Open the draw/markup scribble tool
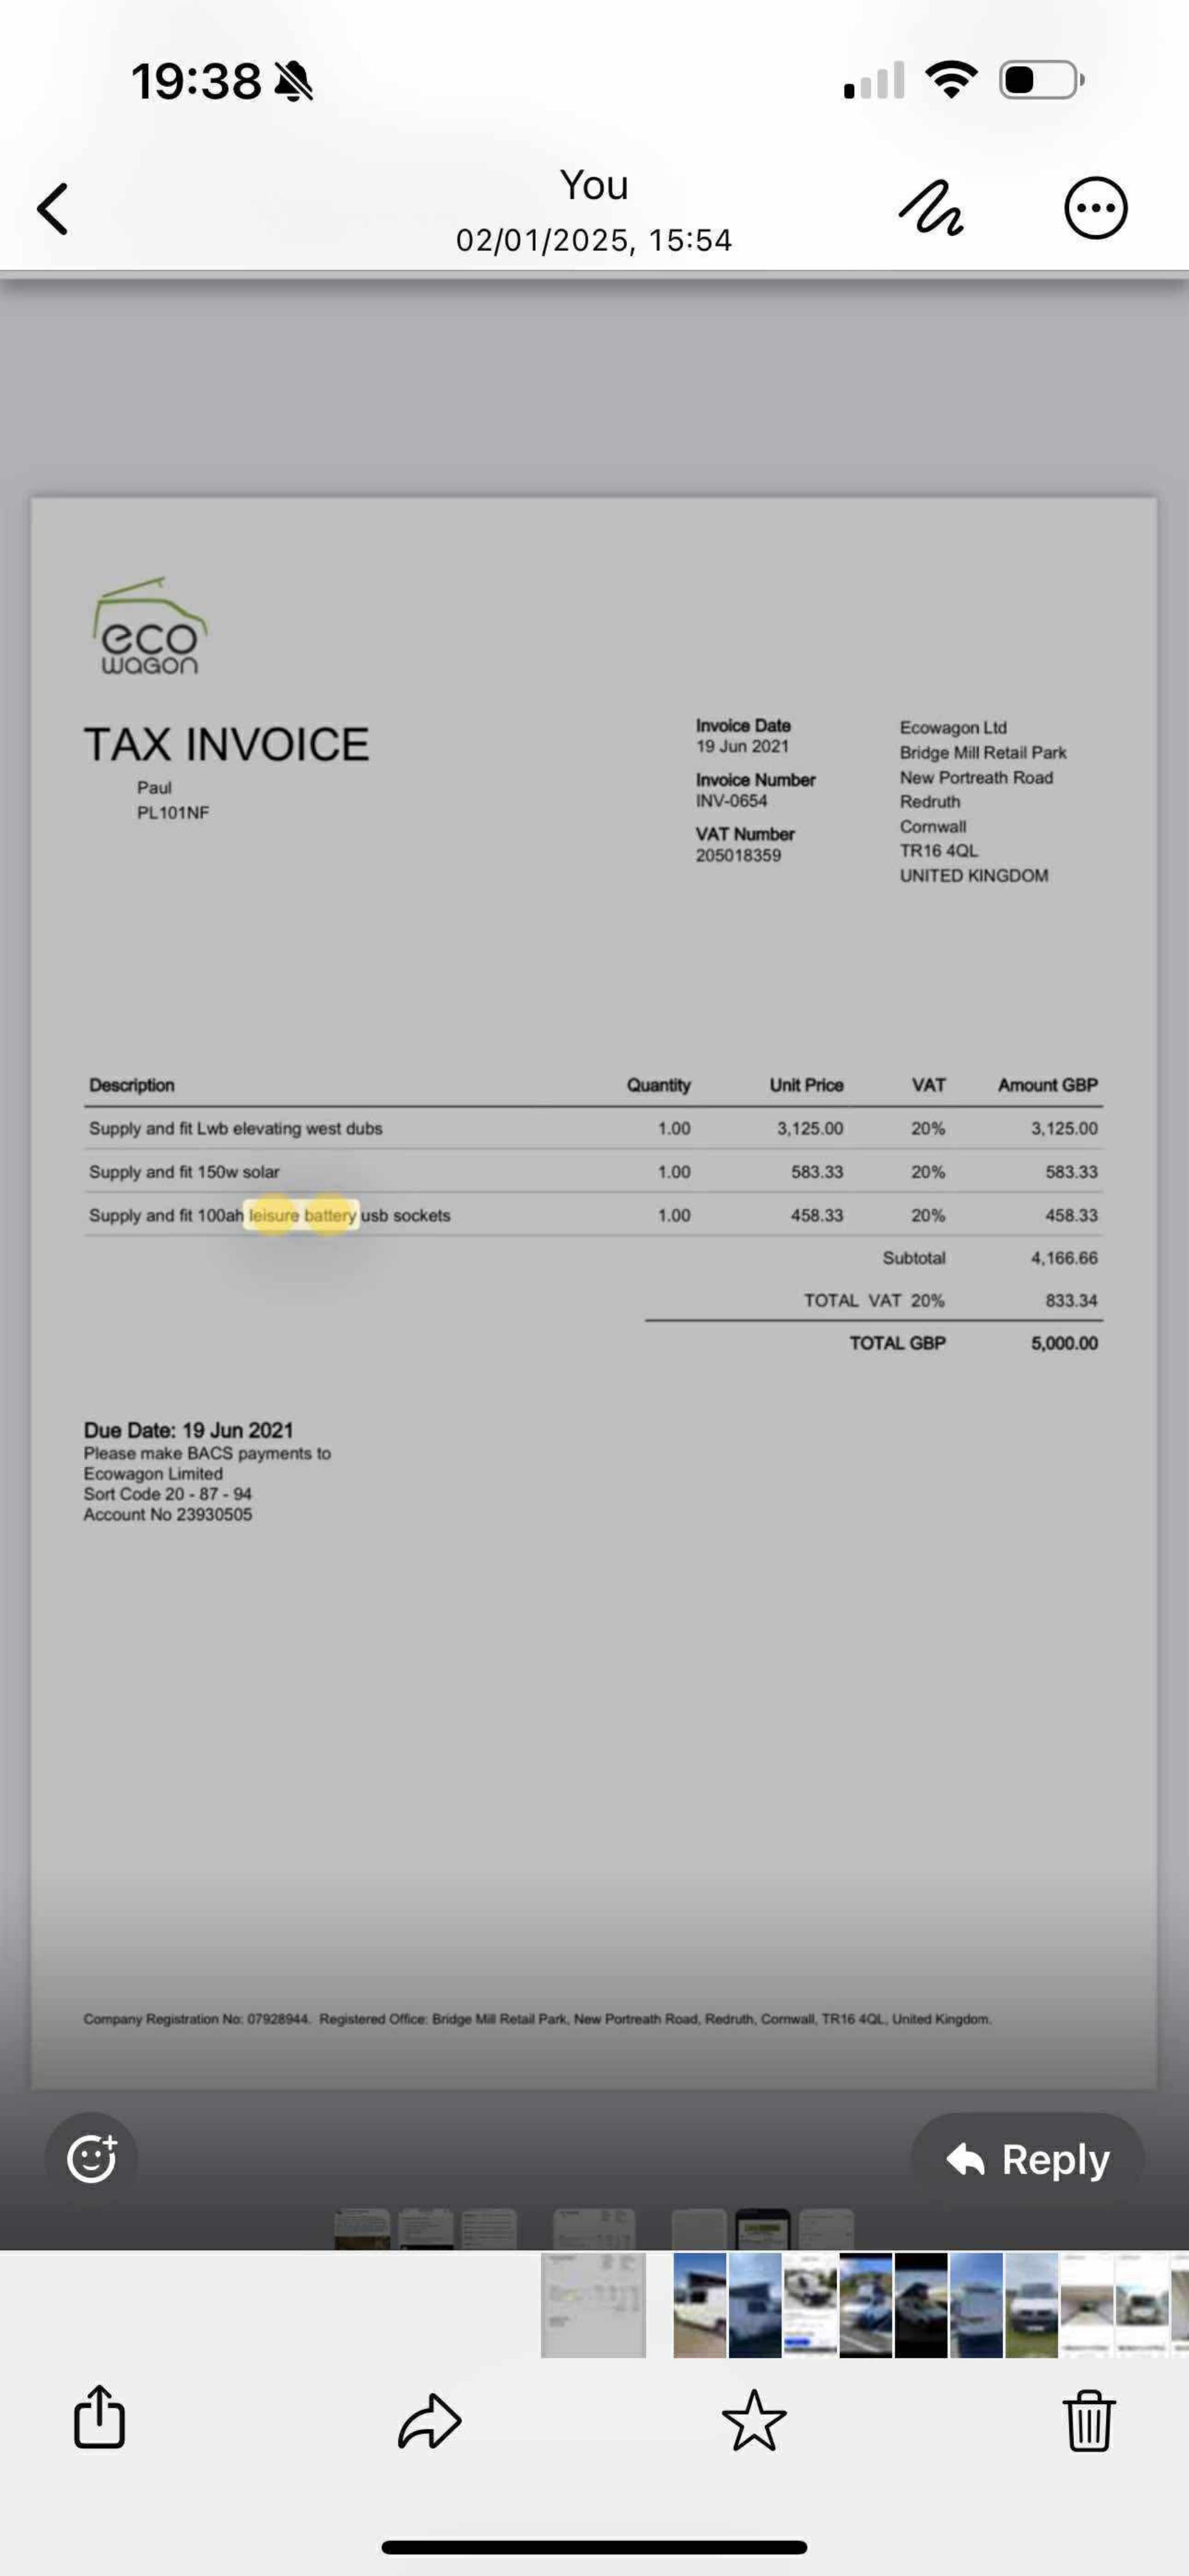The image size is (1189, 2576). 931,208
